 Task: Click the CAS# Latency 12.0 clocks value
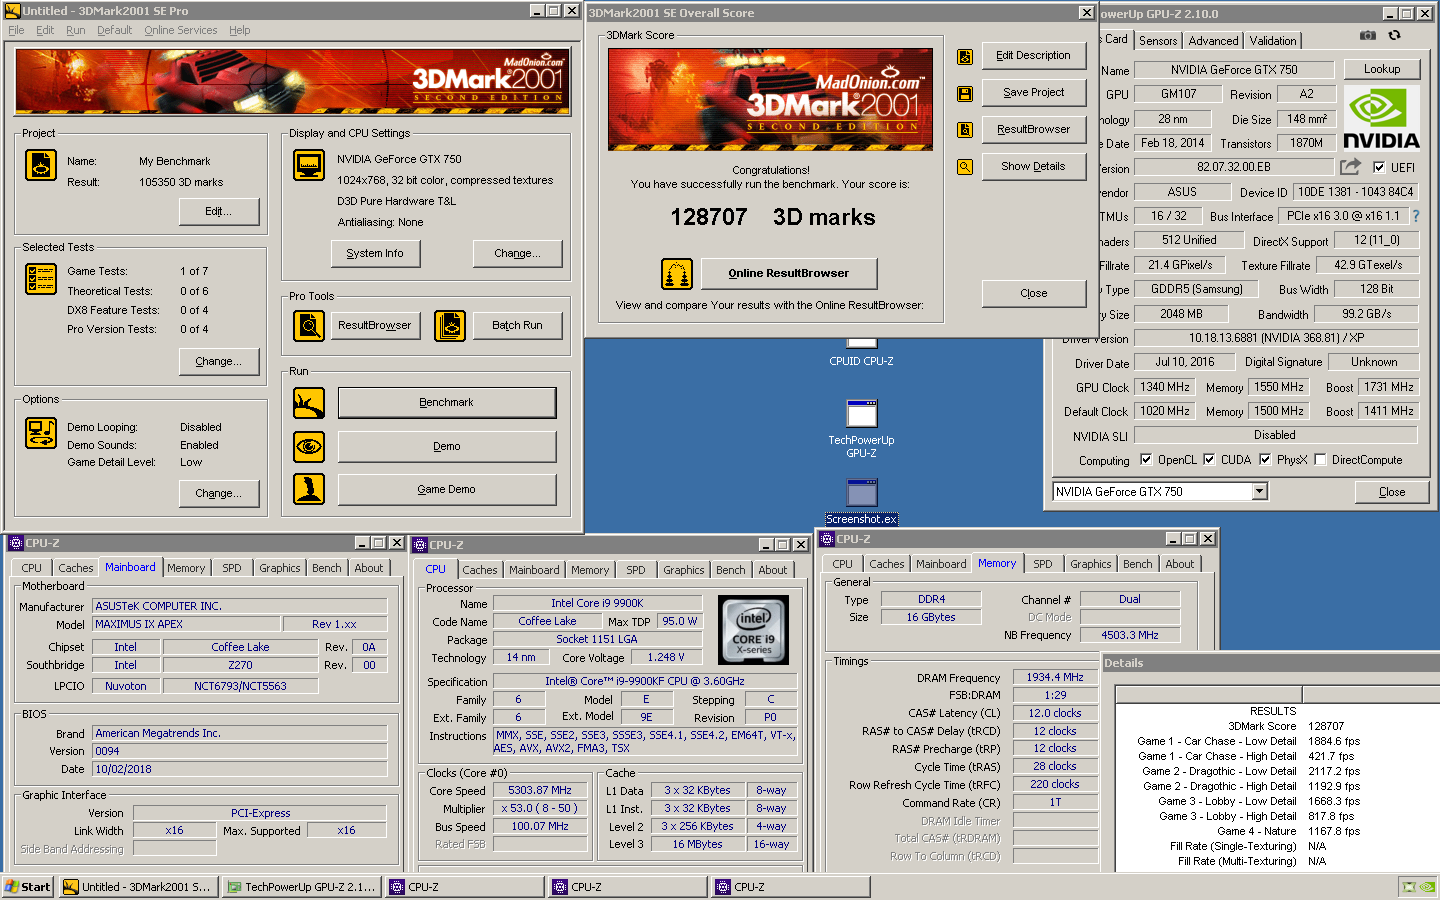pyautogui.click(x=1055, y=713)
